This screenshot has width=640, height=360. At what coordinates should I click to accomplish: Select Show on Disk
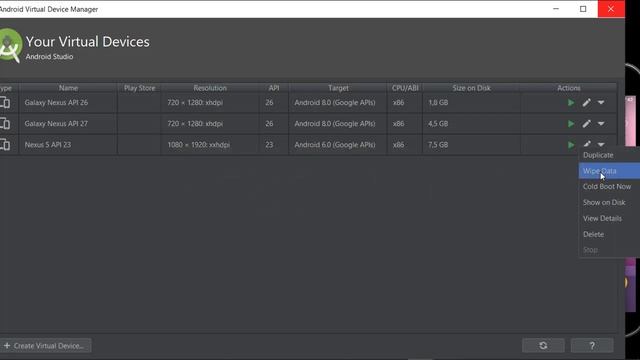pos(609,202)
